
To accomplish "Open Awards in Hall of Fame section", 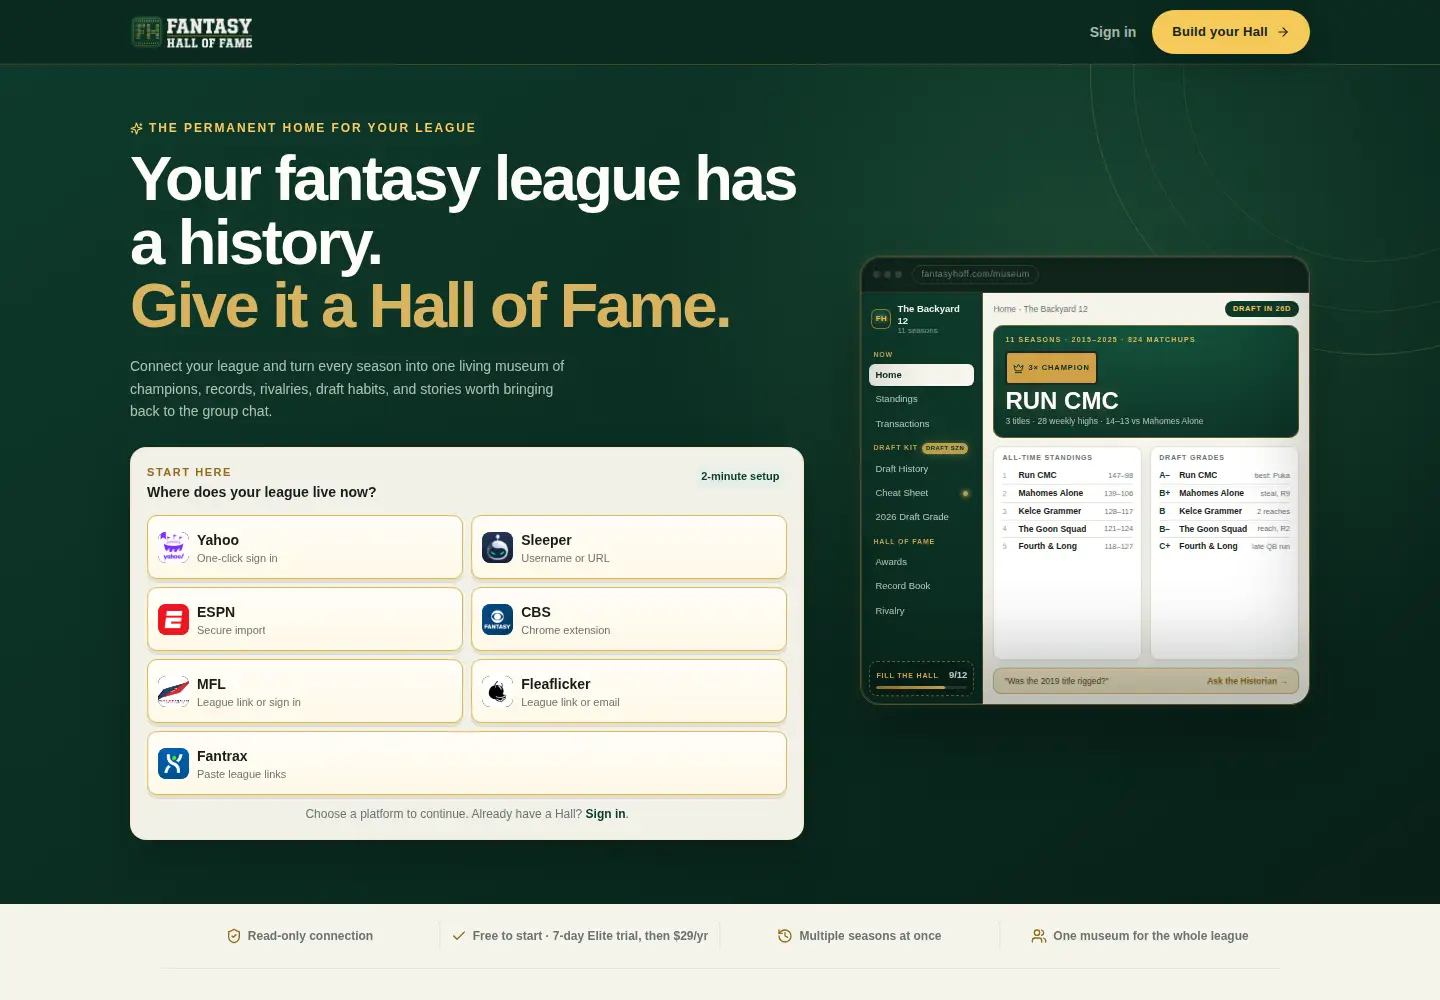I will 921,562.
